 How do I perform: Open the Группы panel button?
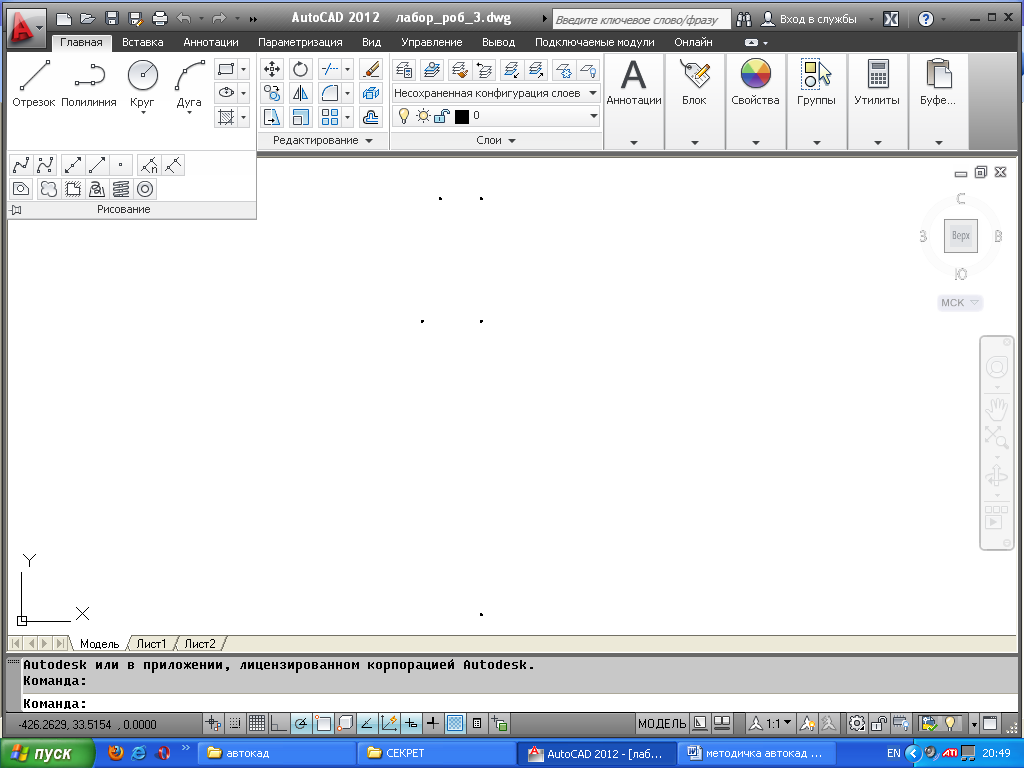pos(816,101)
